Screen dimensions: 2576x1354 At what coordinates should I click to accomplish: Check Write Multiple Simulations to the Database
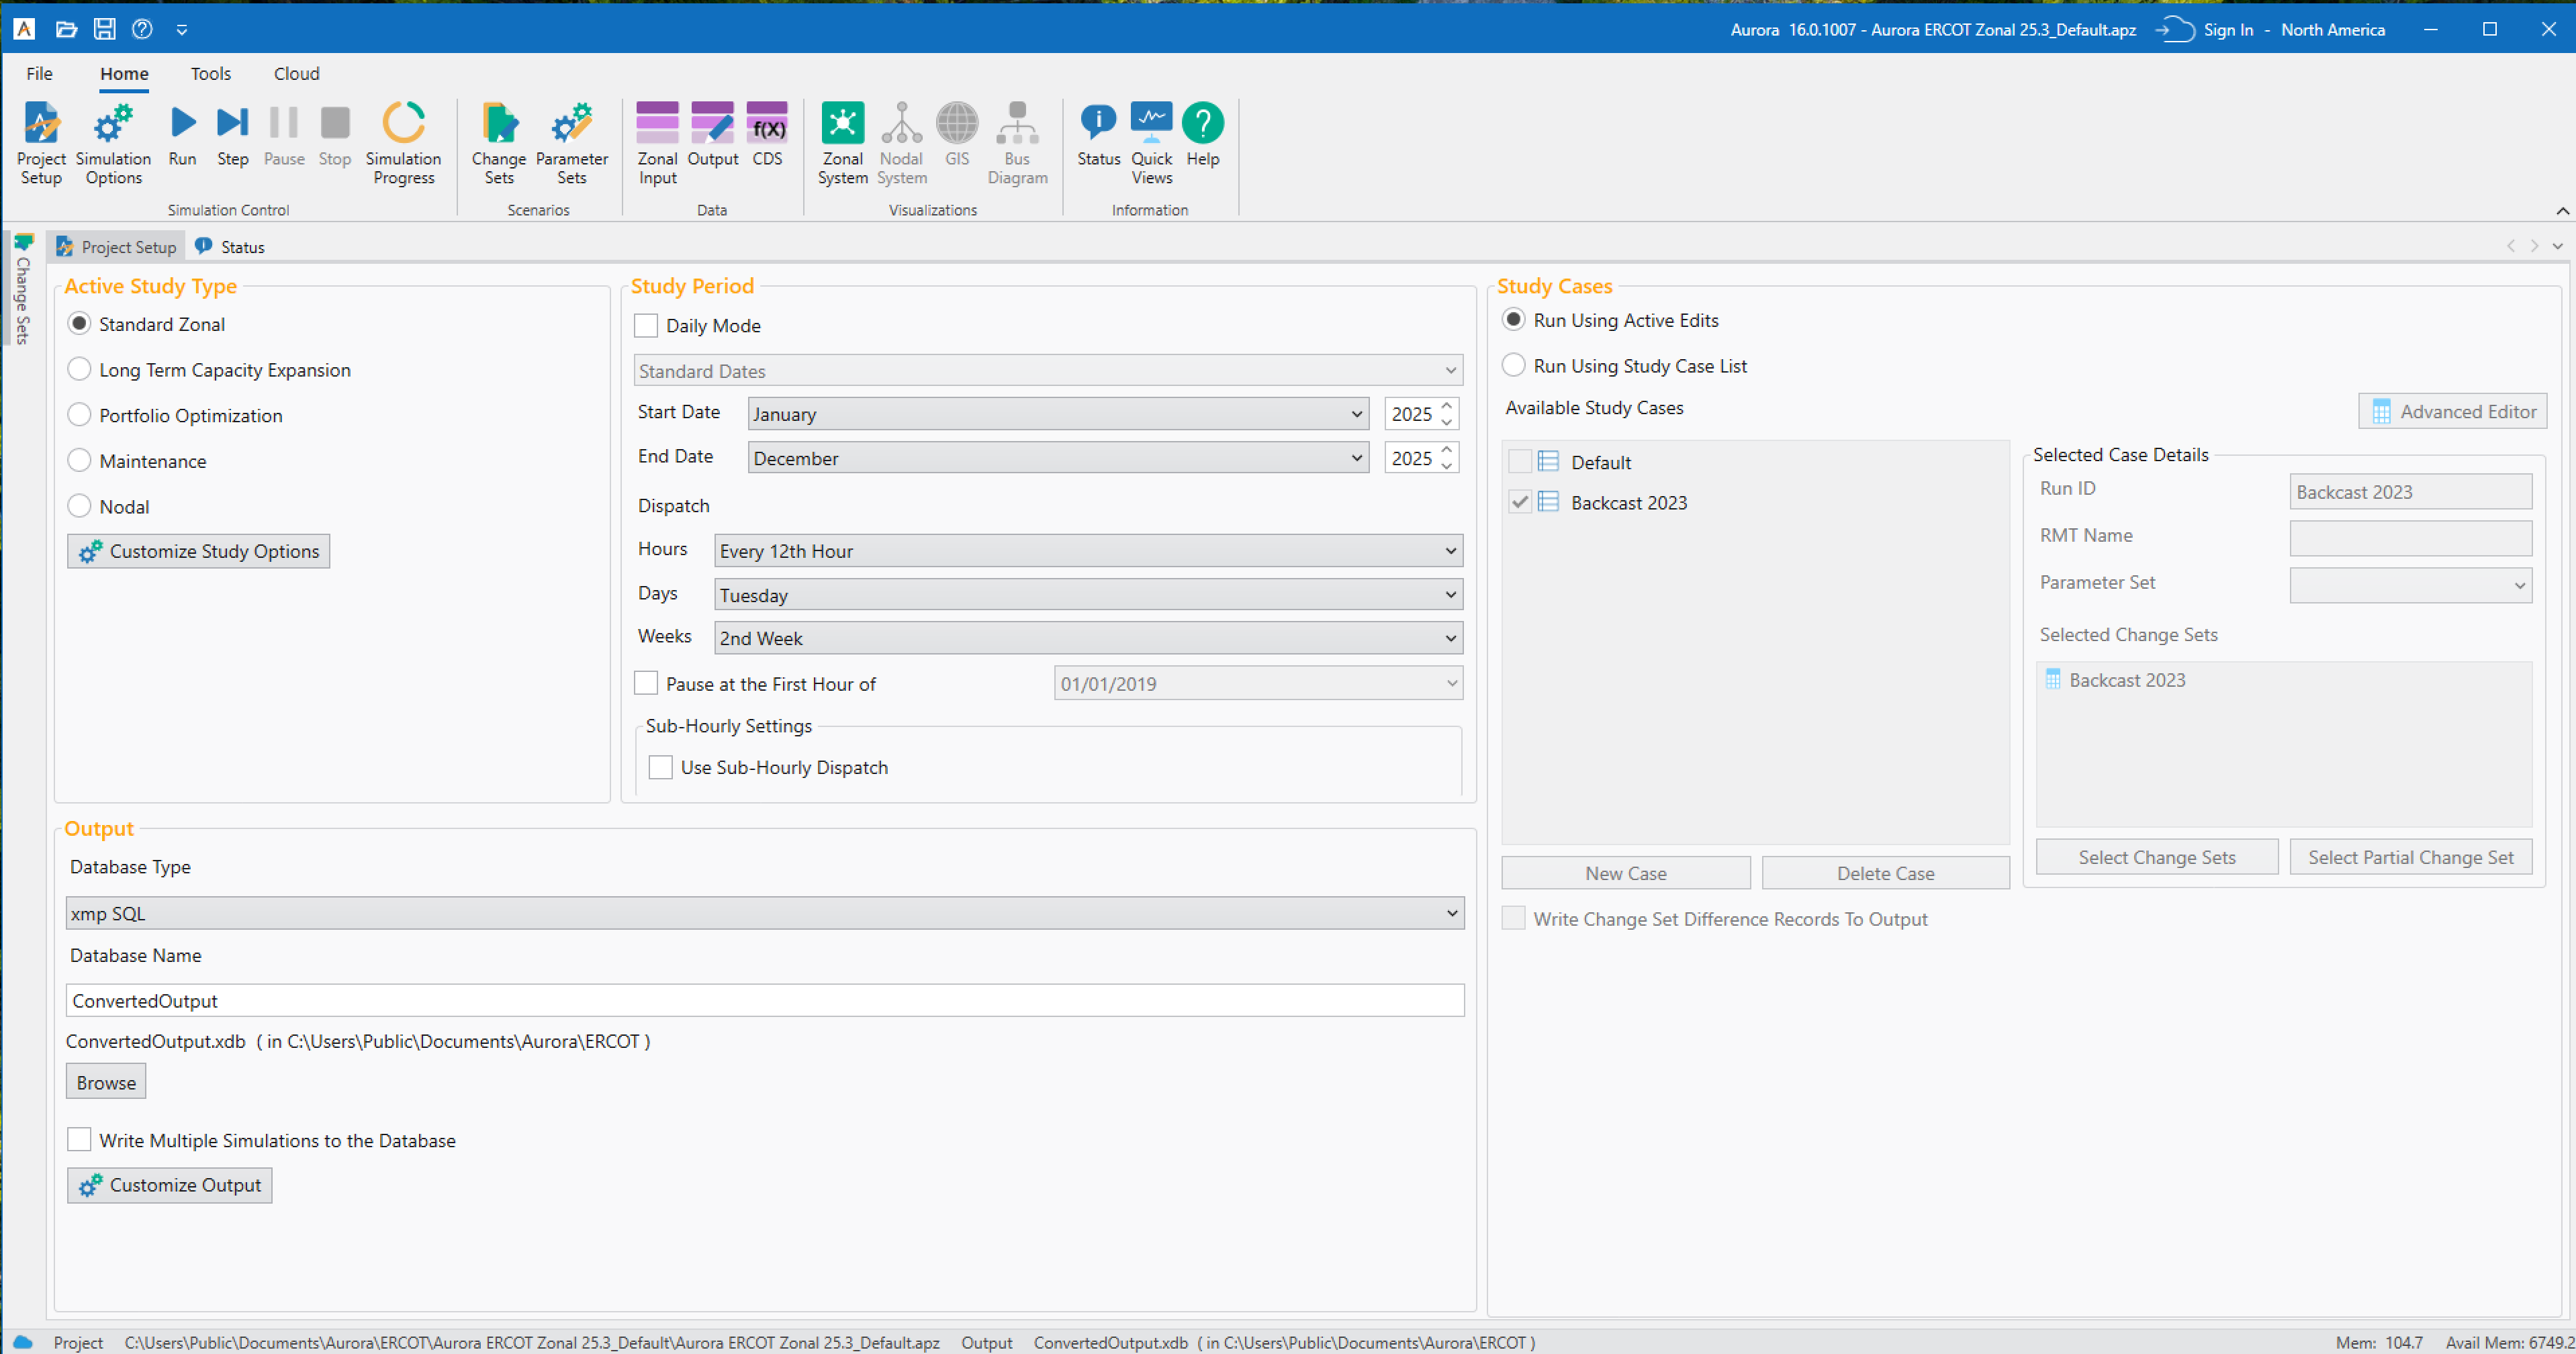click(79, 1140)
